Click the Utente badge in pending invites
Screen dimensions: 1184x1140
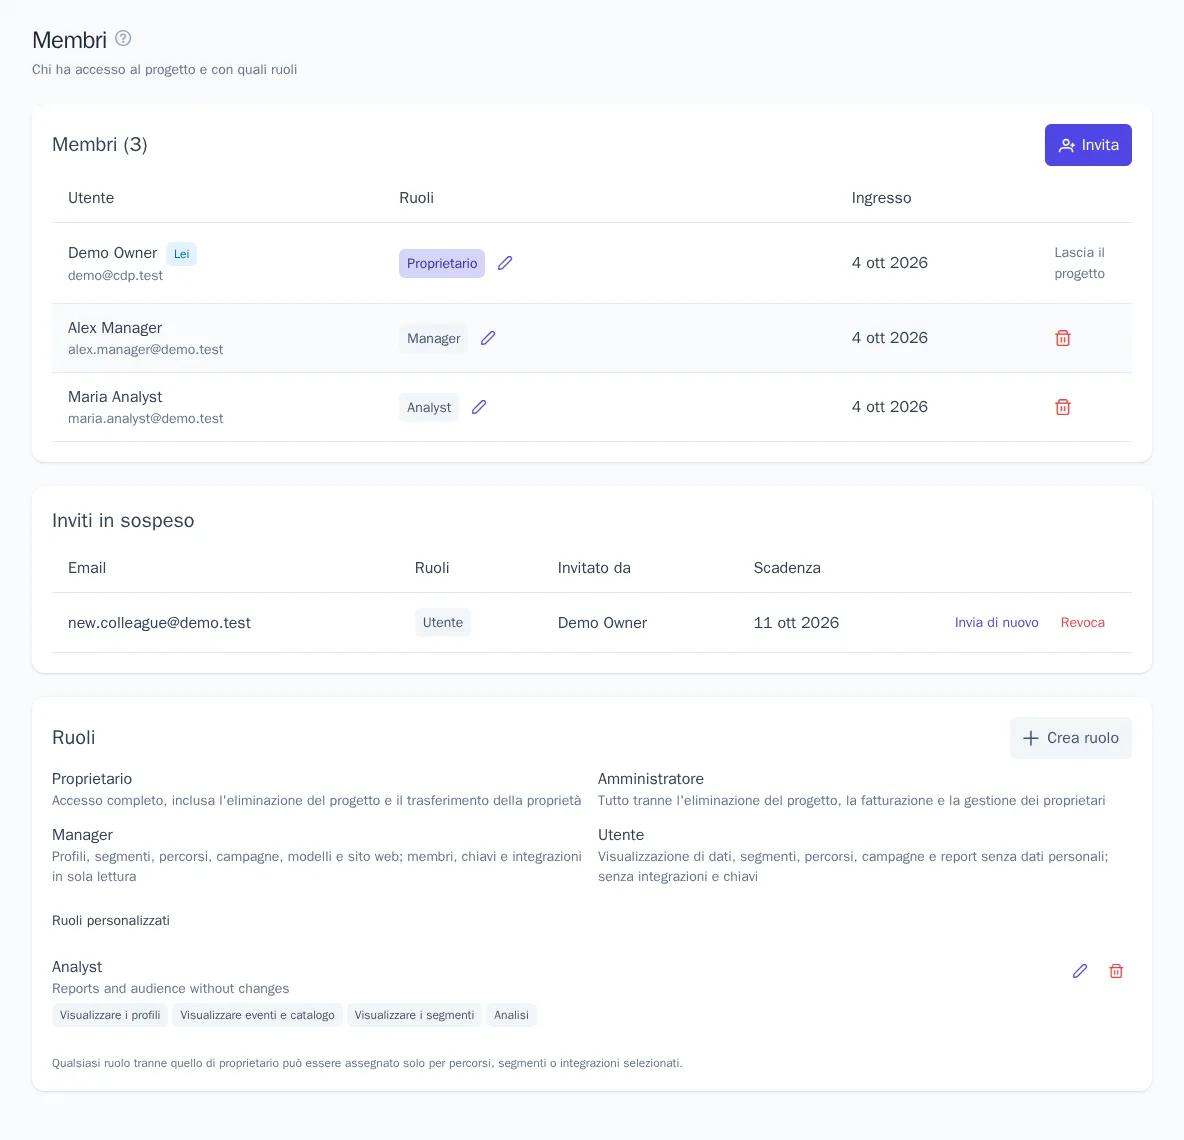(442, 623)
